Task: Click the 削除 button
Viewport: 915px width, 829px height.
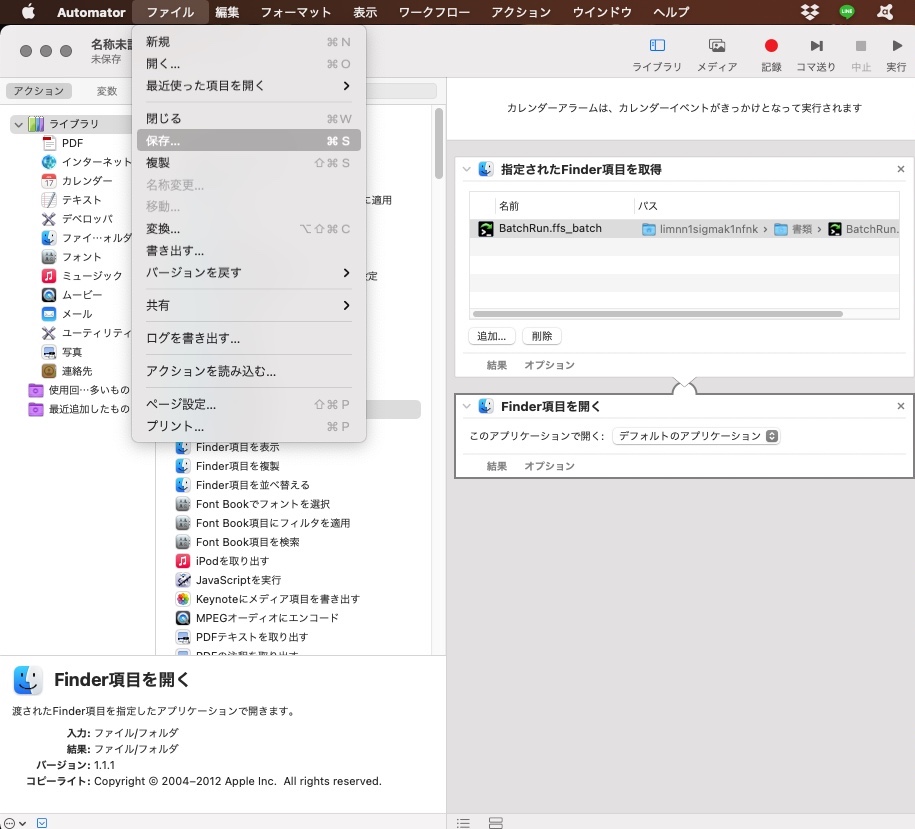Action: tap(542, 336)
